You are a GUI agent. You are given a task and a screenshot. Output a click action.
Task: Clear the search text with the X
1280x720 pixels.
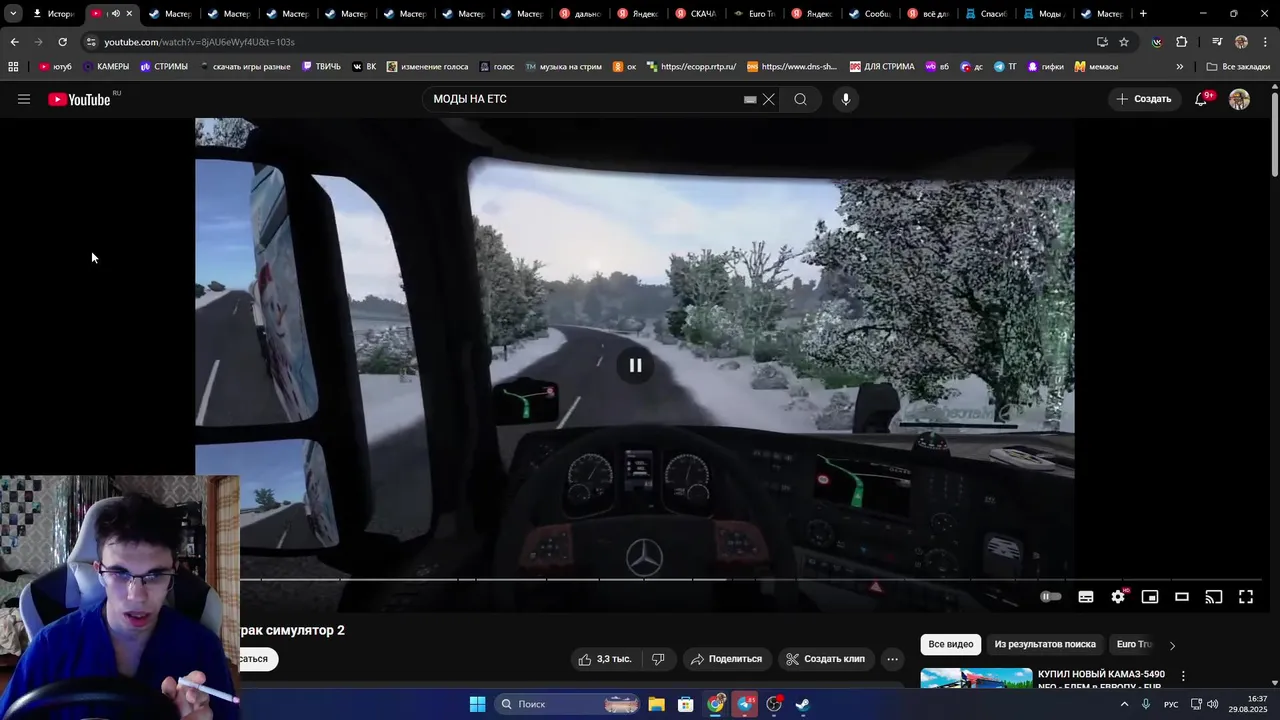point(769,99)
